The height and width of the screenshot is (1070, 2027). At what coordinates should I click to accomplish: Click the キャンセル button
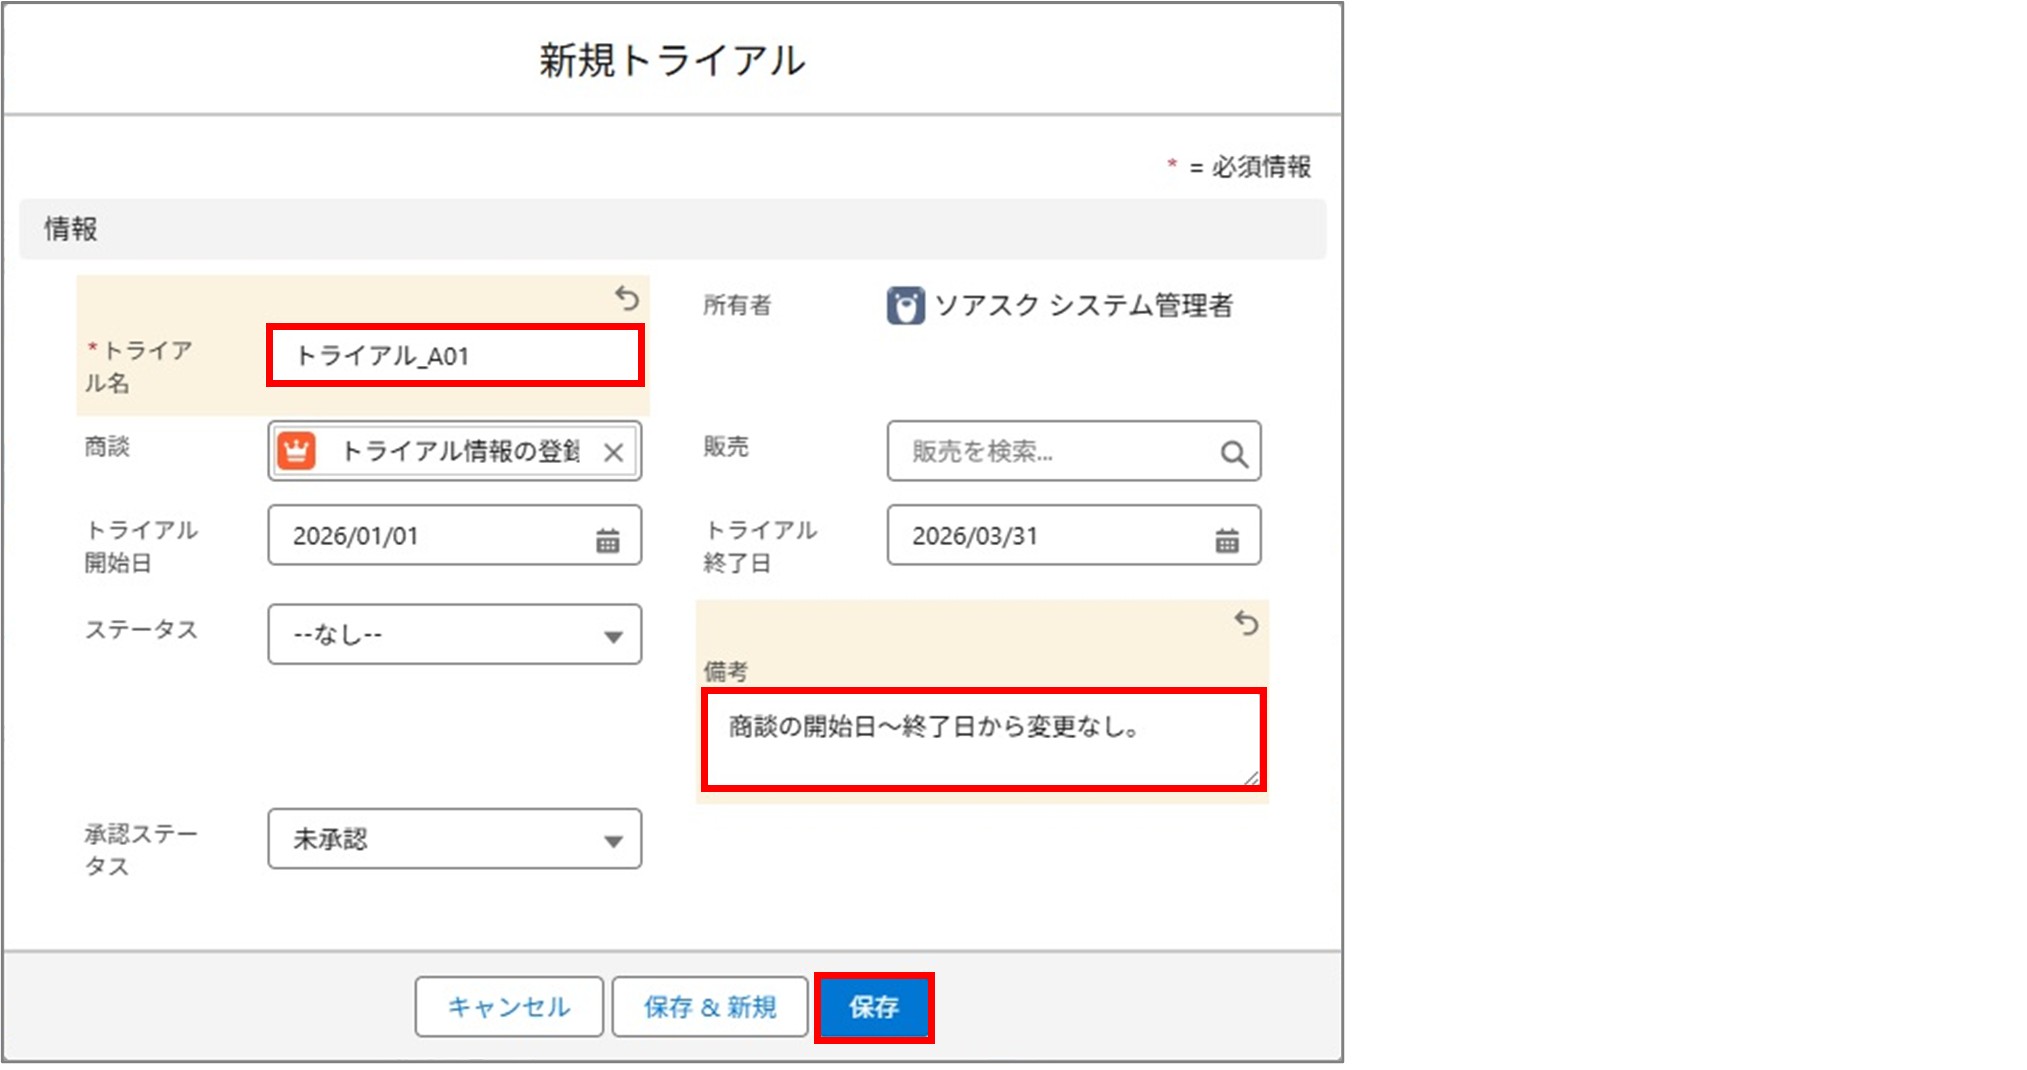tap(509, 1007)
